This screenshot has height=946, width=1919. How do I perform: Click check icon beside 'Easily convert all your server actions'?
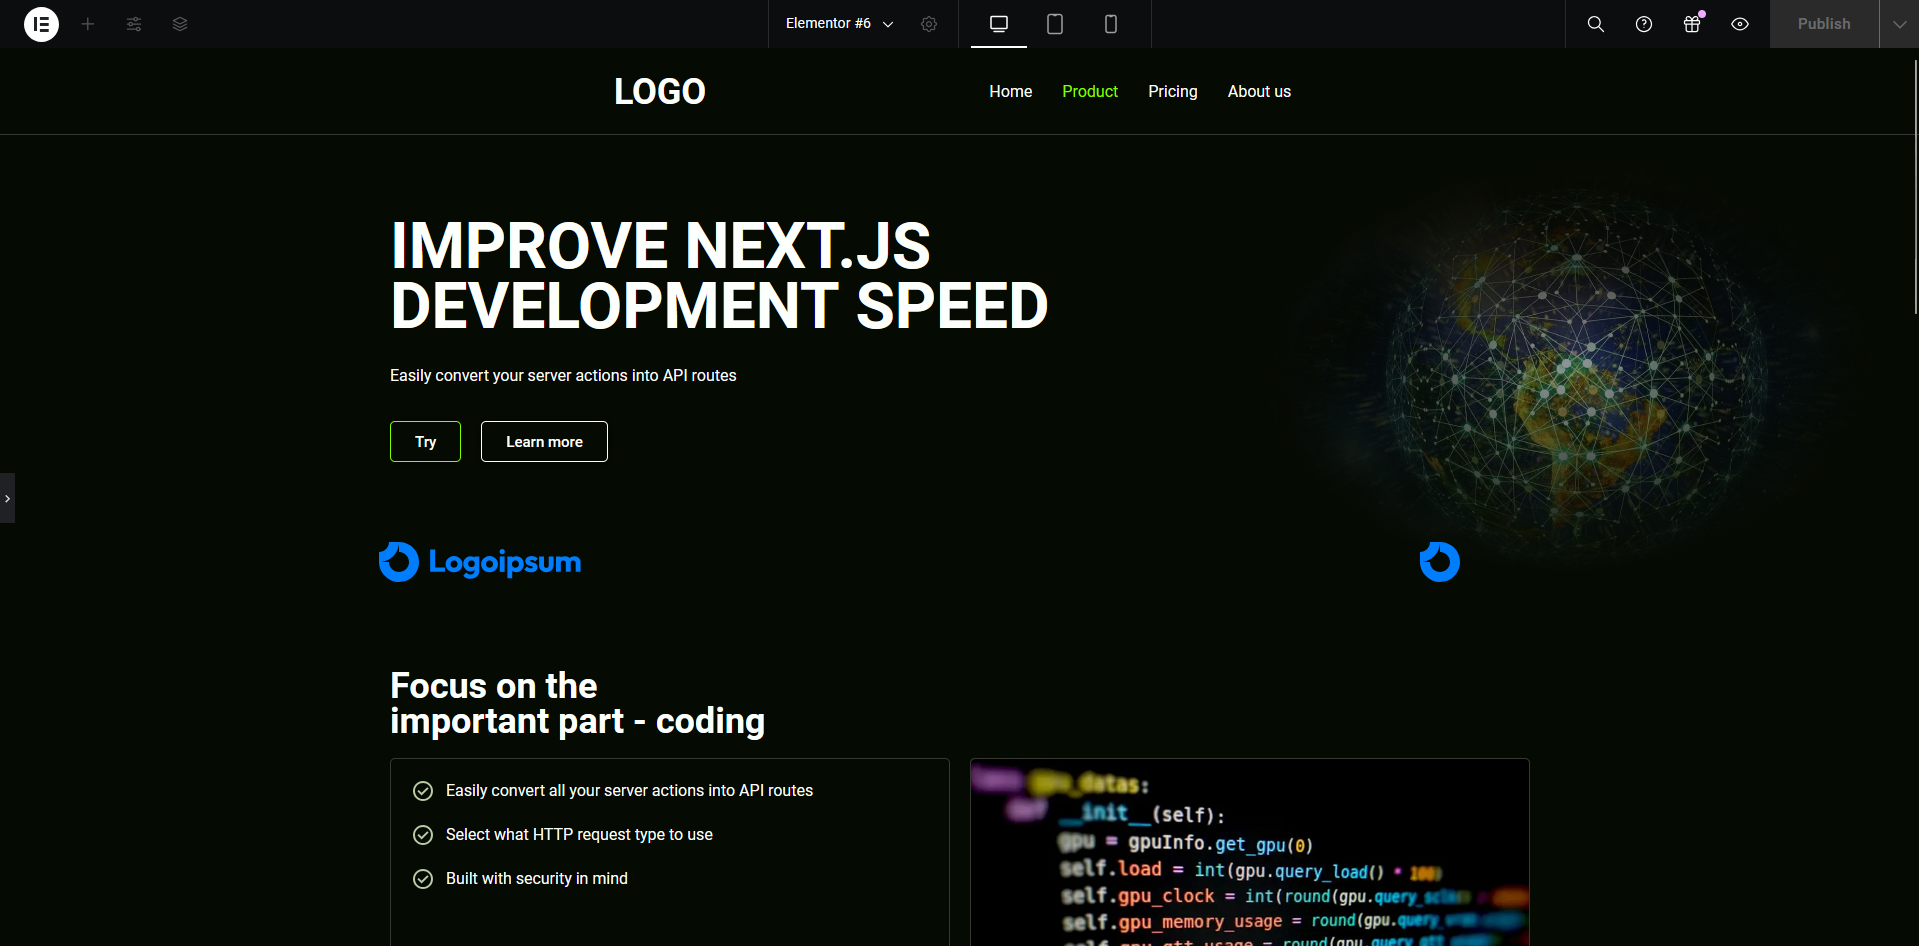pos(423,791)
